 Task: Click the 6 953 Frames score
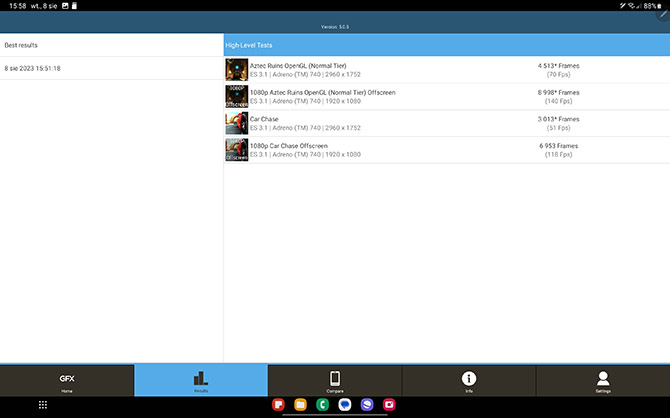[x=558, y=146]
